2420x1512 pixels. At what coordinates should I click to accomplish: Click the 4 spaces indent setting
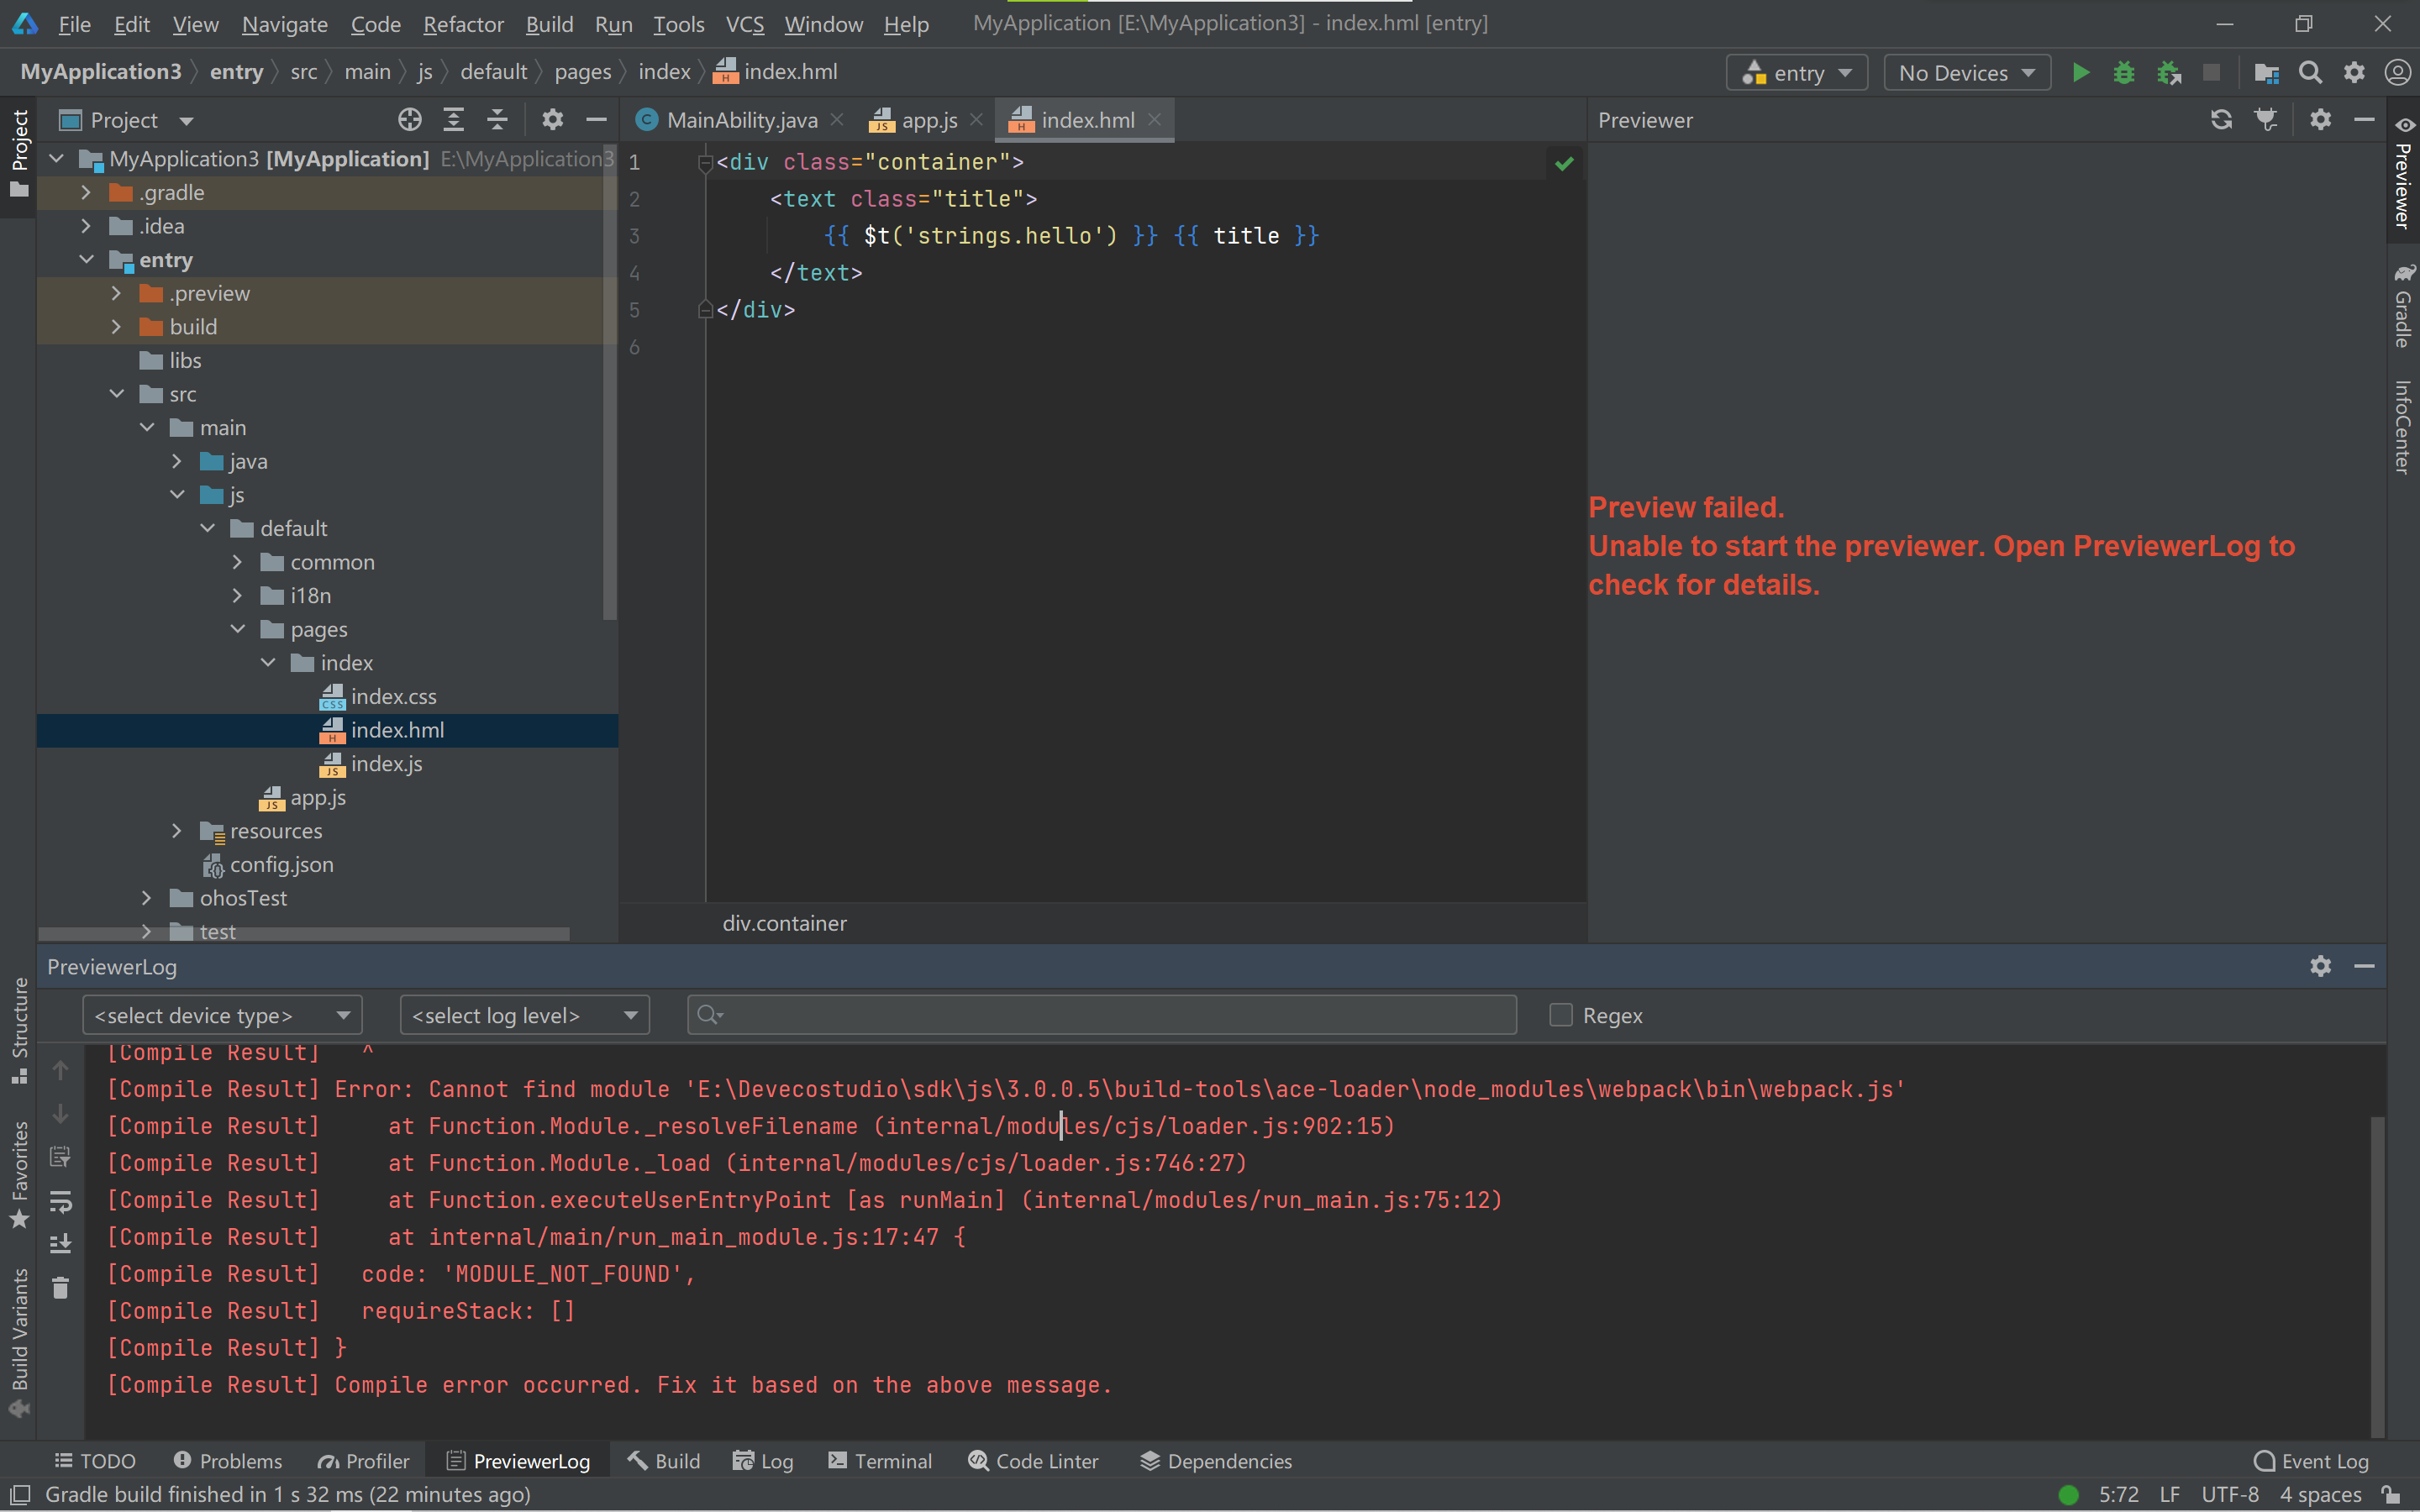click(x=2320, y=1494)
